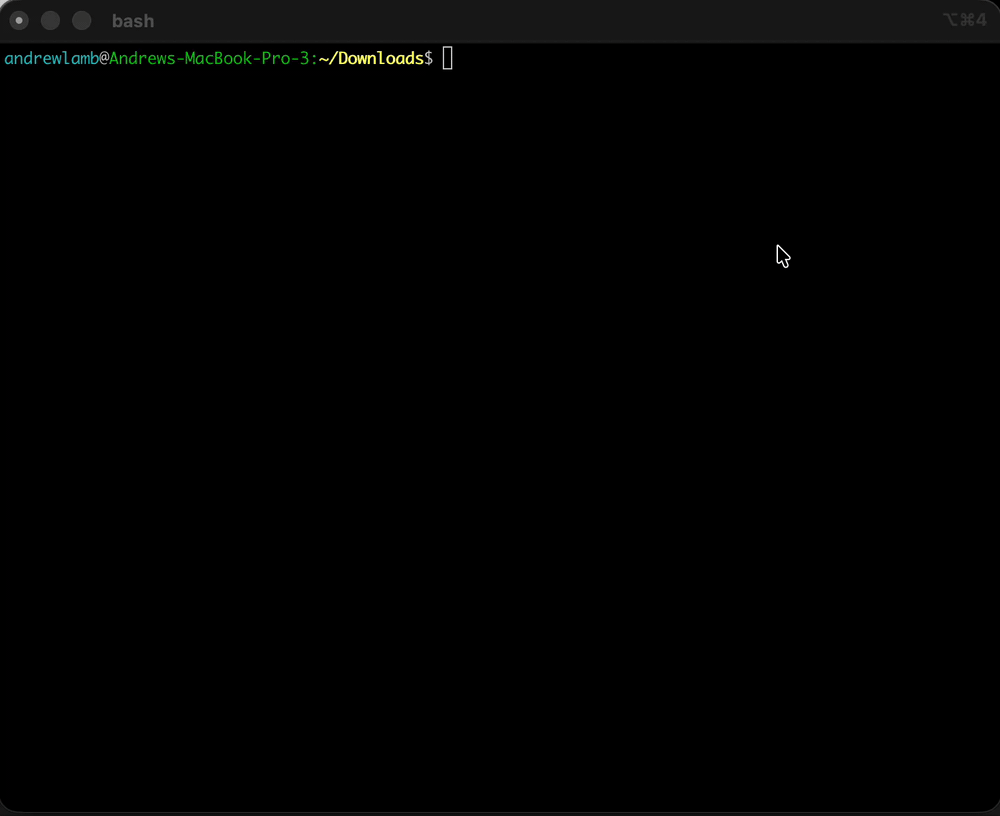Click the Andrews-MacBook-Pro-3 hostname text

209,59
